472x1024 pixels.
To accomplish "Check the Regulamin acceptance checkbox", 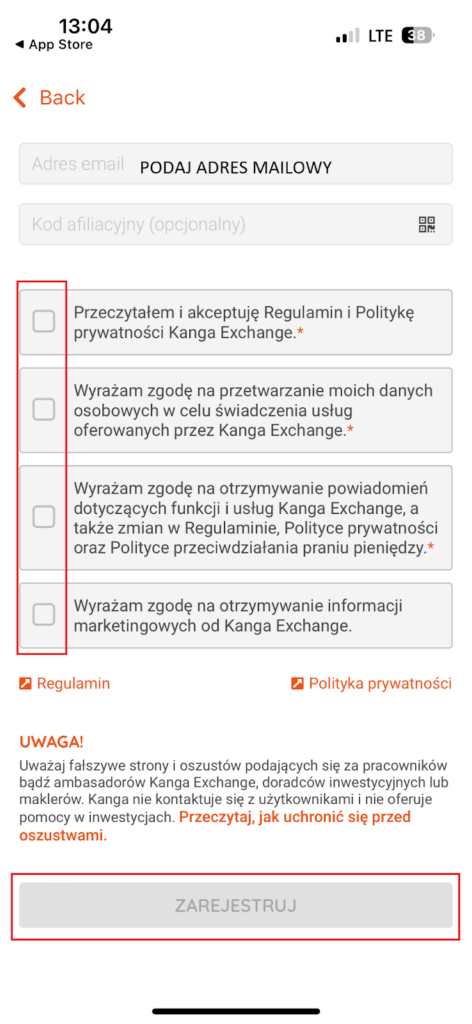I will point(44,321).
